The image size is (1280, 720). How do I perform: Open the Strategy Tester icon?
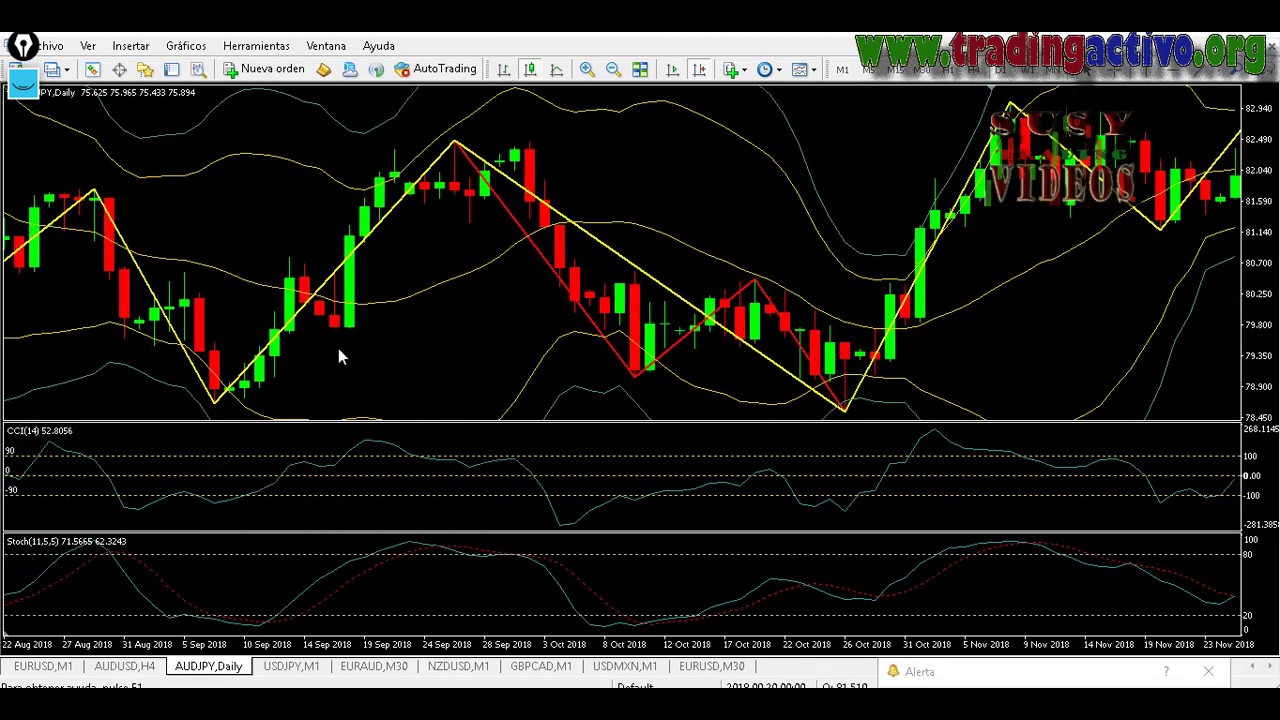click(198, 69)
